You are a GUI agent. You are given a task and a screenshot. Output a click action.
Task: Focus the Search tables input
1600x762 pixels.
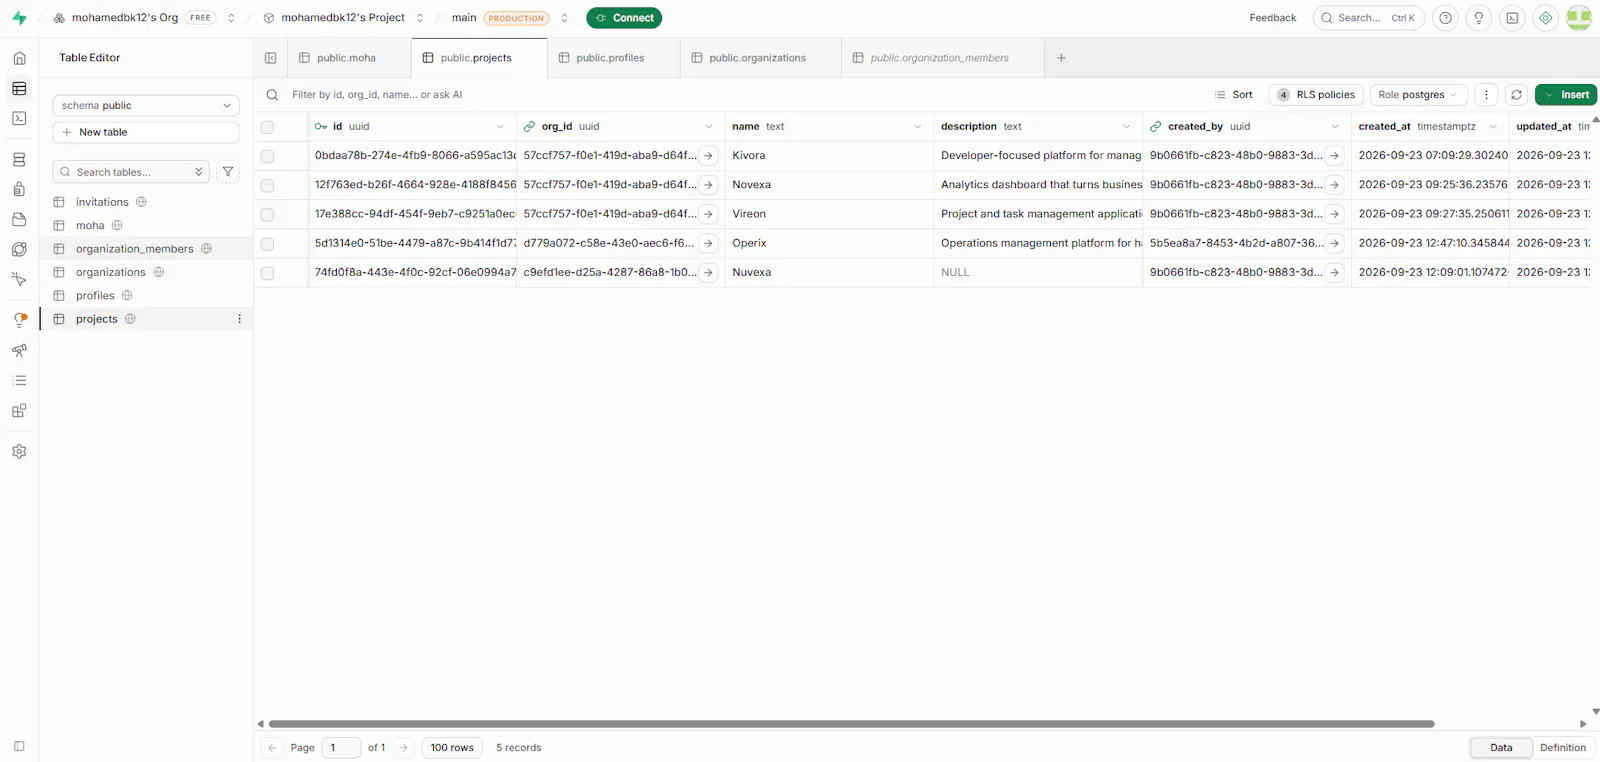coord(131,172)
